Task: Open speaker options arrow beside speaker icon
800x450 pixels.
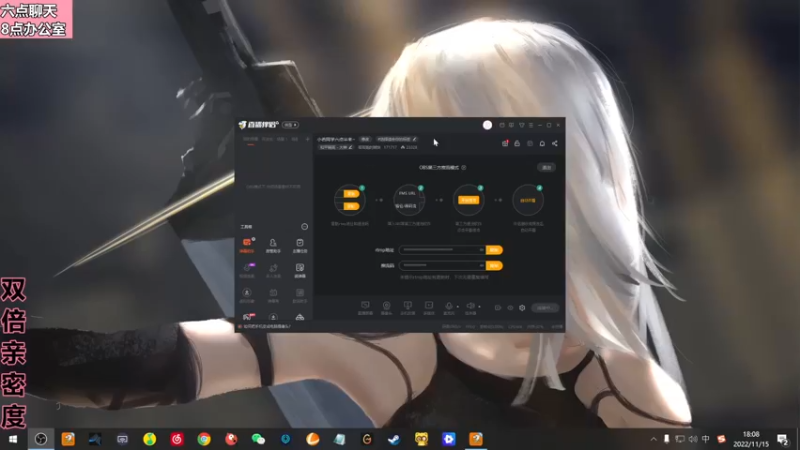Action: (479, 307)
